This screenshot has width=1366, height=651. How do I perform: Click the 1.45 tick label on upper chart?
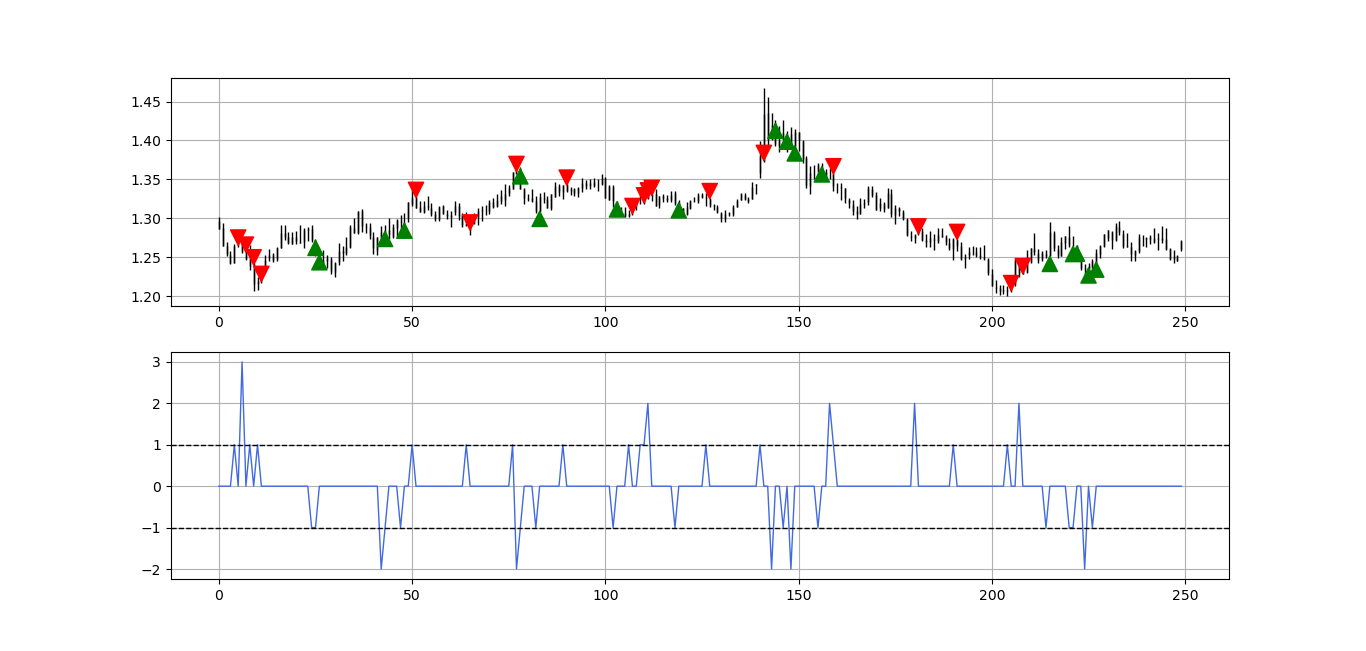tap(148, 102)
